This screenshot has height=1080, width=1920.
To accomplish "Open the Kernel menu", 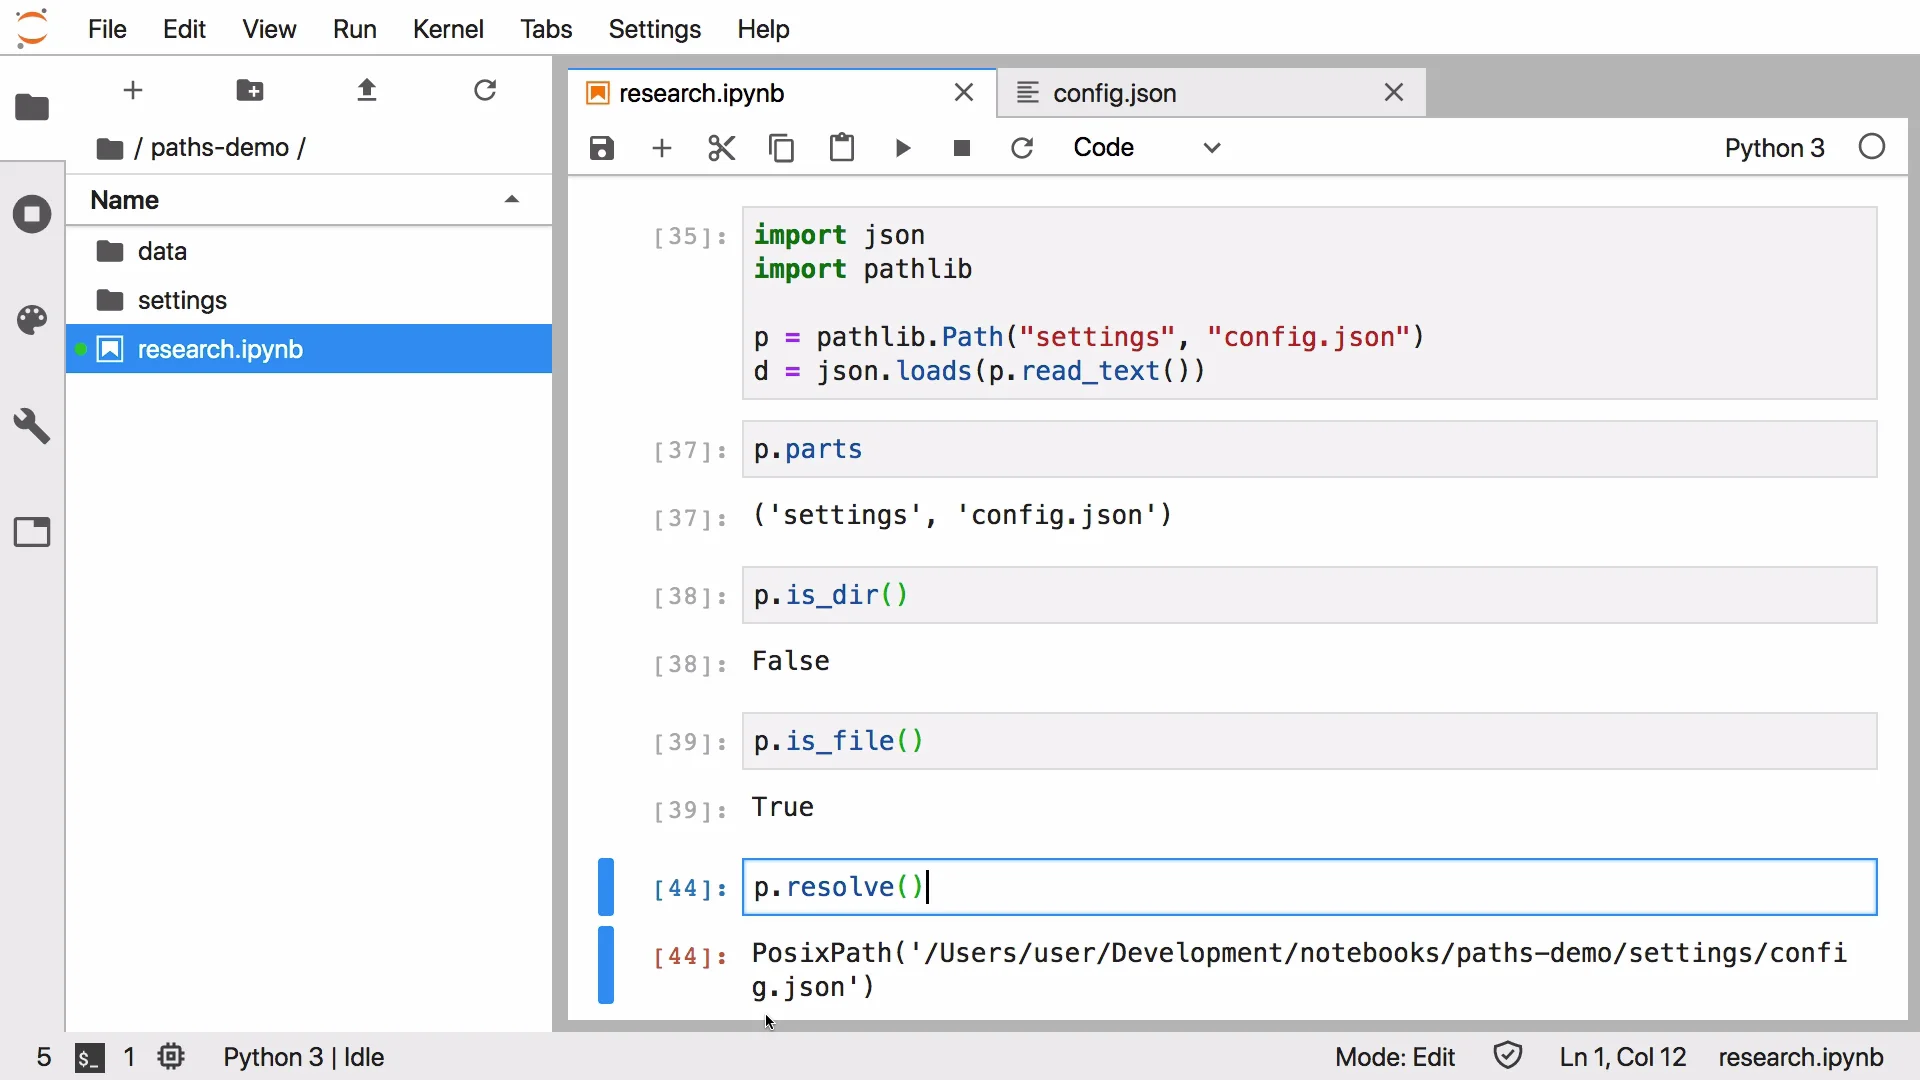I will (447, 29).
